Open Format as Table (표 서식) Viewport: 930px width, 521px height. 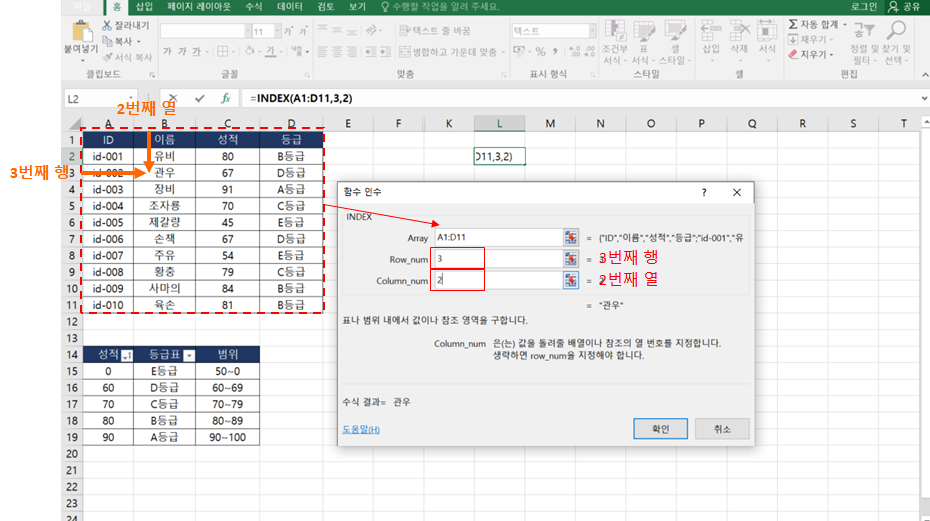click(x=643, y=42)
